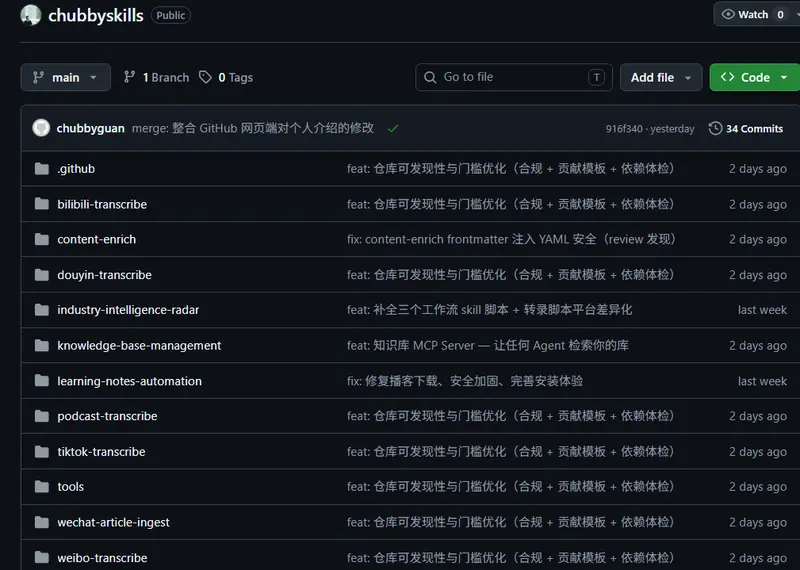Click the branch icon beside 1 Branch
The image size is (800, 570).
point(130,77)
